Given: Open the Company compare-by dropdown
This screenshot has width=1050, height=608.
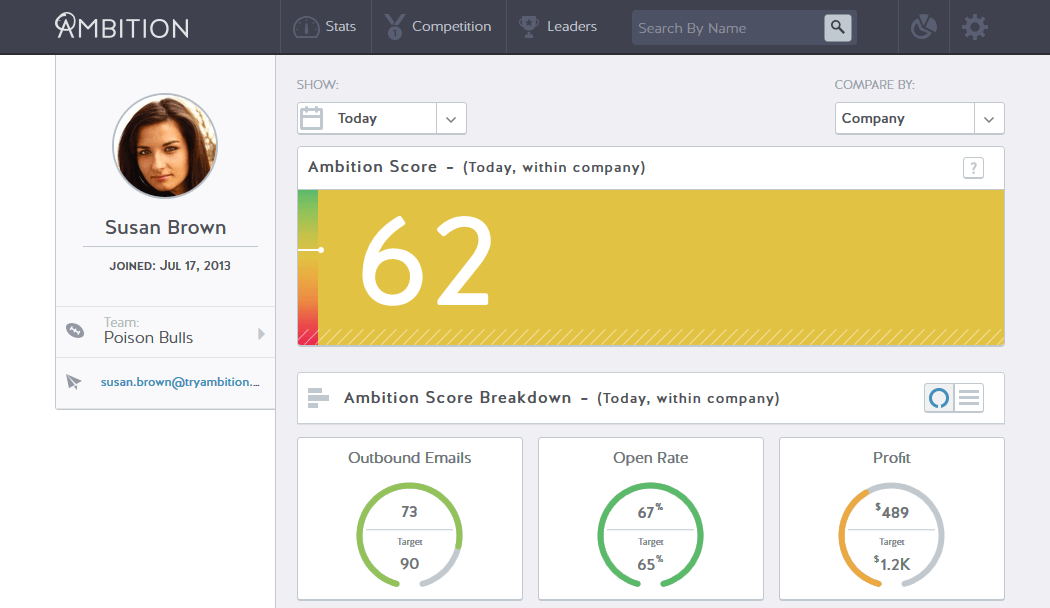Looking at the screenshot, I should coord(919,119).
